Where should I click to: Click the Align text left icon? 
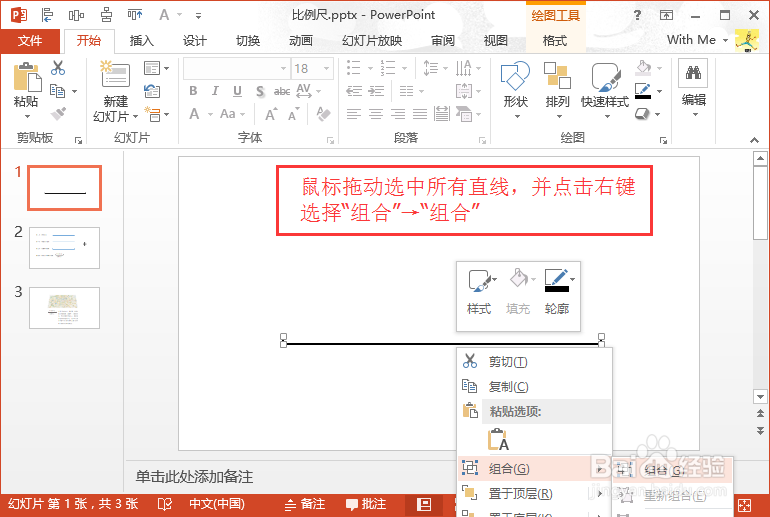354,114
